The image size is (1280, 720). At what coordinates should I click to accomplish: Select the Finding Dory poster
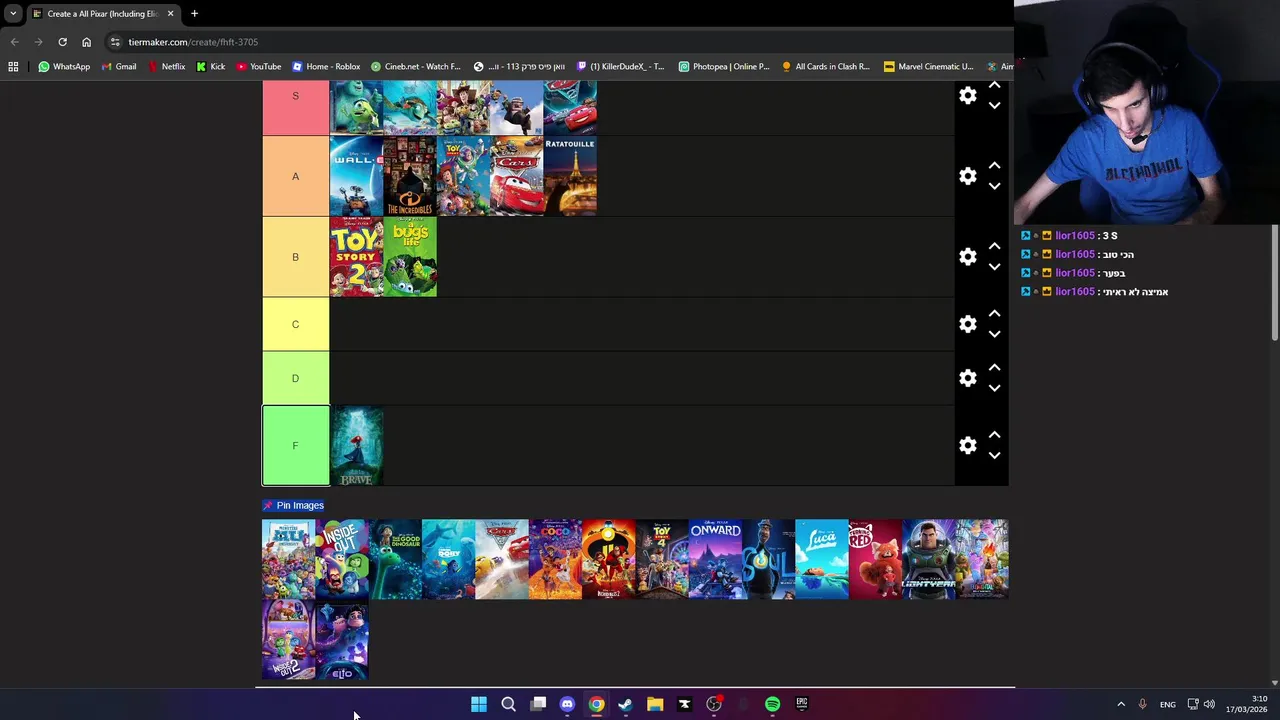[x=448, y=559]
